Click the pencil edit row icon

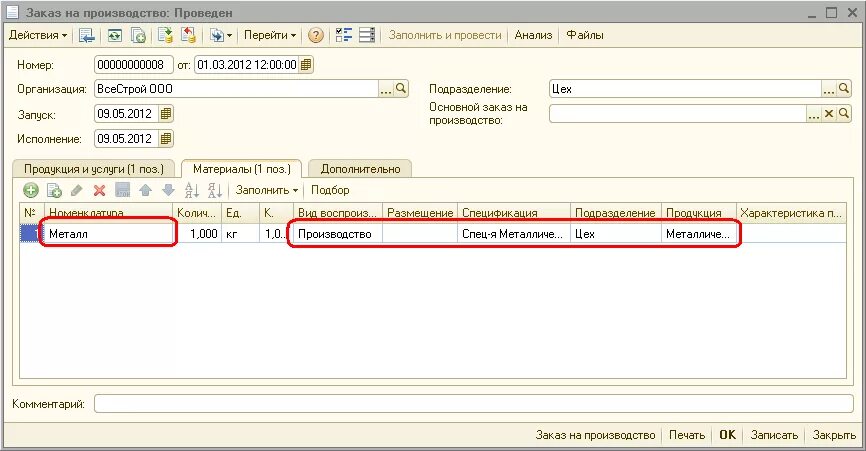click(77, 190)
